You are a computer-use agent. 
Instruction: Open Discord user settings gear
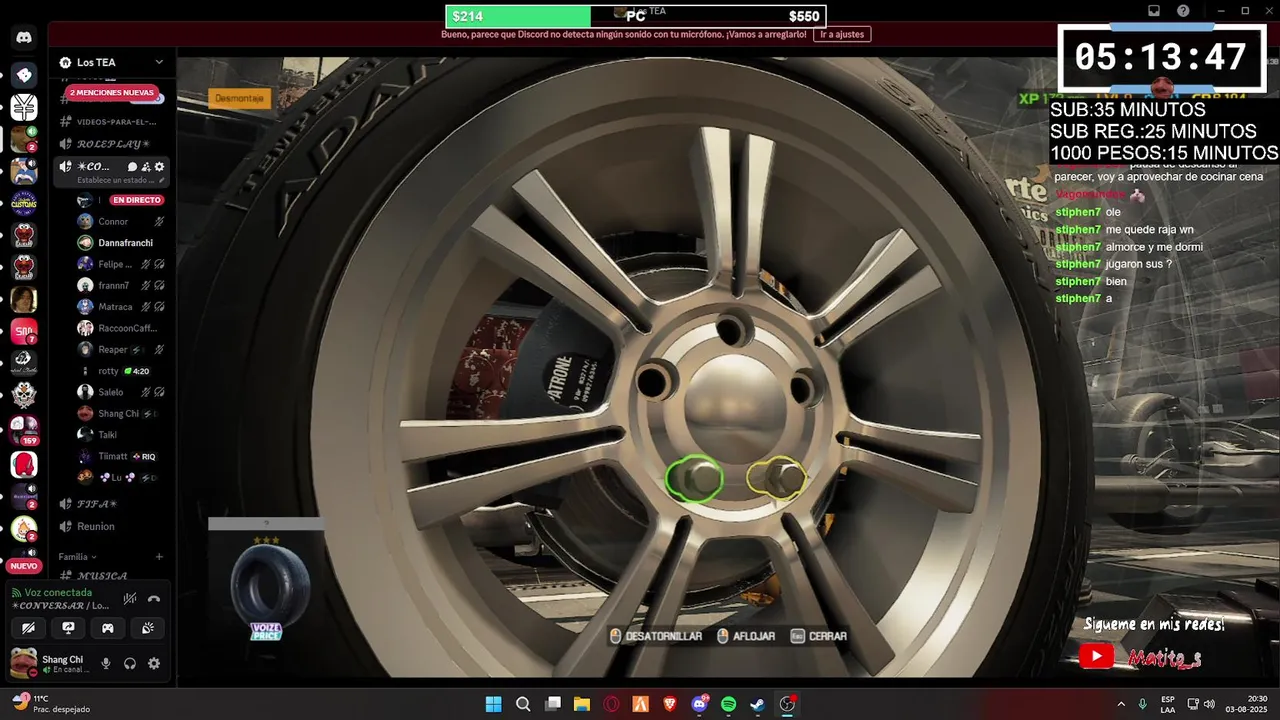pyautogui.click(x=154, y=663)
